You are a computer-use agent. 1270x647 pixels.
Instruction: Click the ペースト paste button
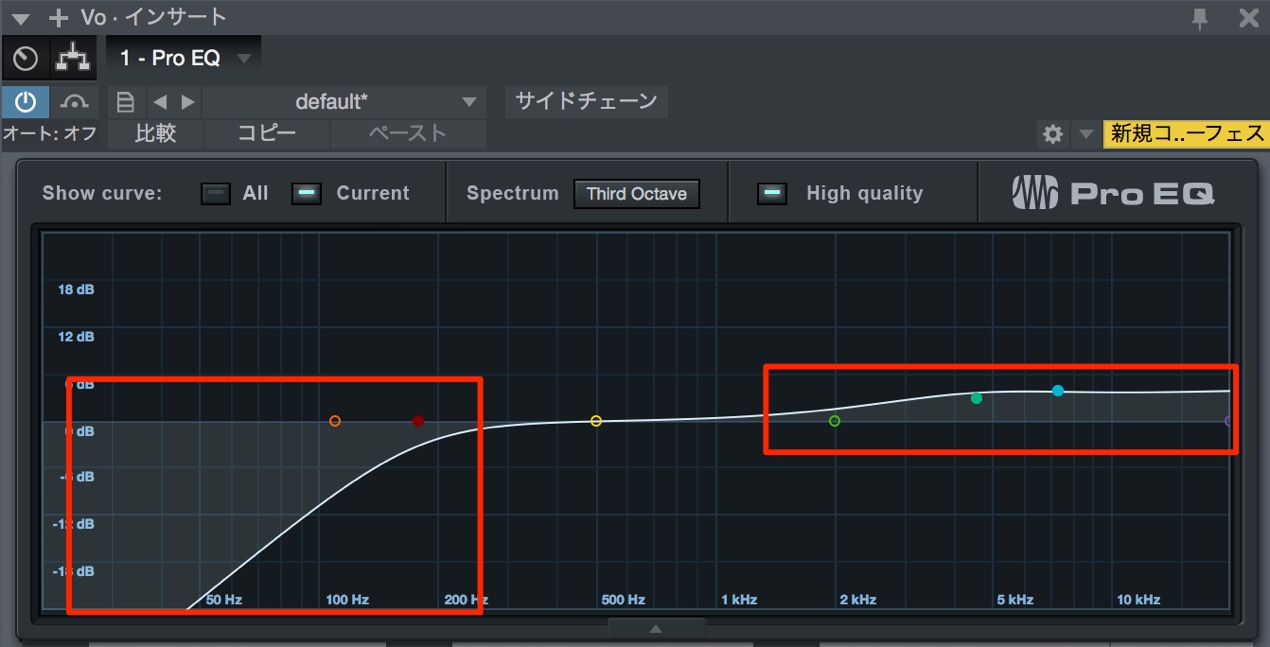coord(408,133)
